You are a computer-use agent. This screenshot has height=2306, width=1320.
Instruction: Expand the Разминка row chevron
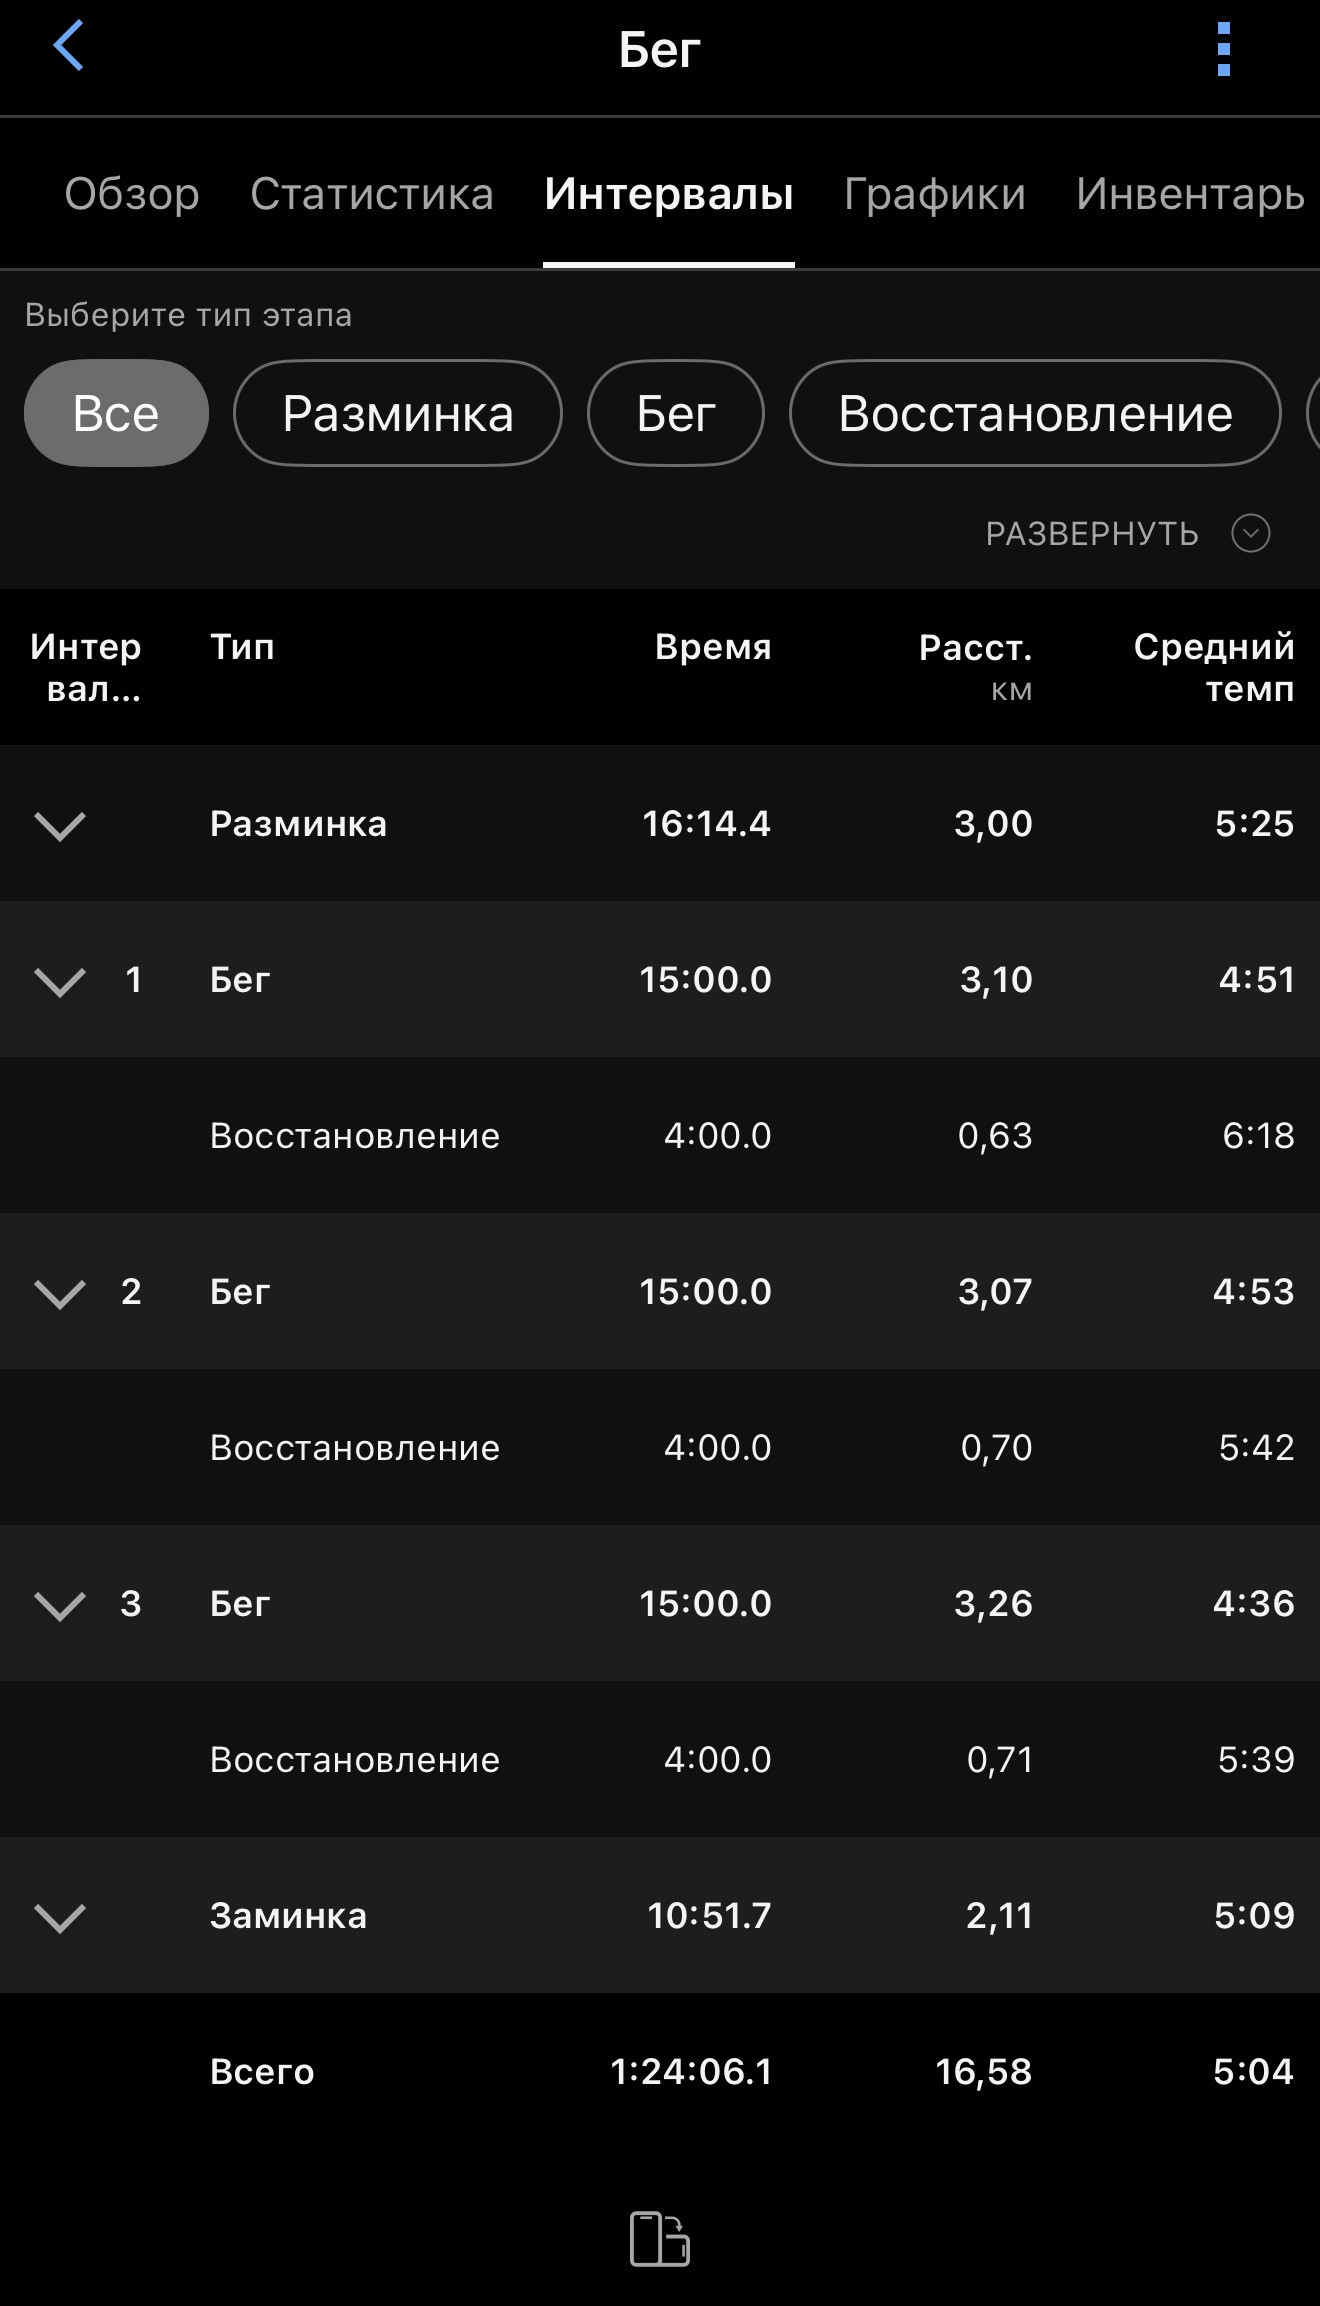tap(60, 825)
